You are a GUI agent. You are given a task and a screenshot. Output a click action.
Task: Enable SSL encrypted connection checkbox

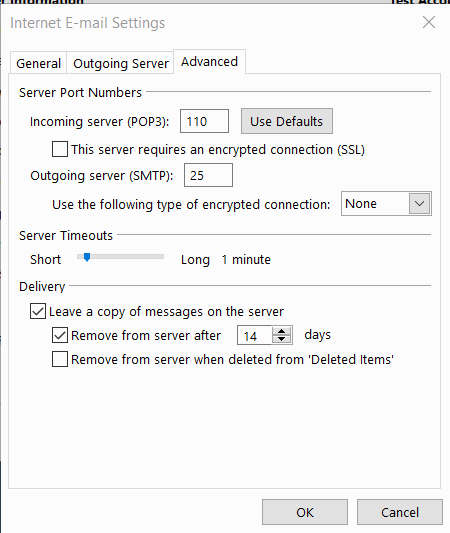point(60,149)
